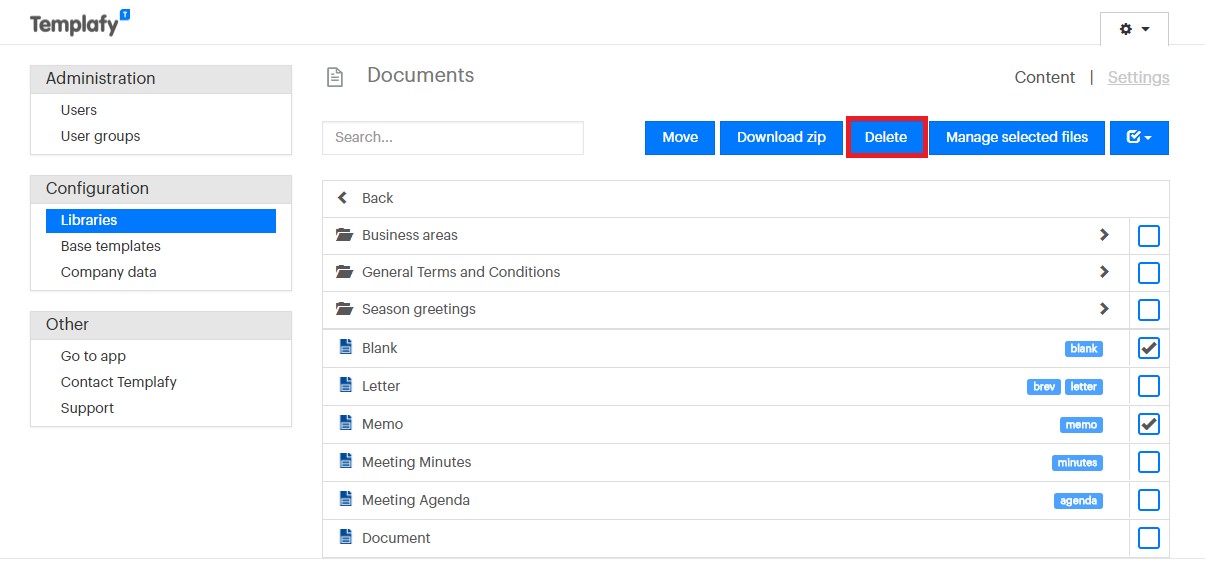This screenshot has width=1205, height=585.
Task: Click the Documents page icon
Action: coord(336,77)
